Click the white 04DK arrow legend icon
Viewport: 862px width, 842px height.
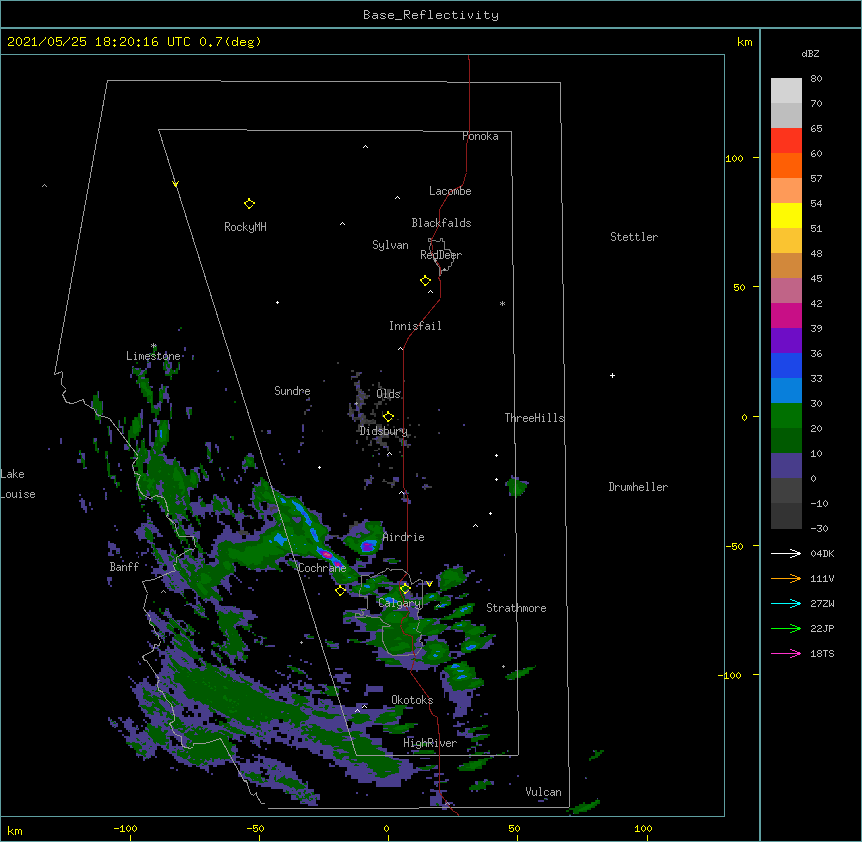click(786, 553)
